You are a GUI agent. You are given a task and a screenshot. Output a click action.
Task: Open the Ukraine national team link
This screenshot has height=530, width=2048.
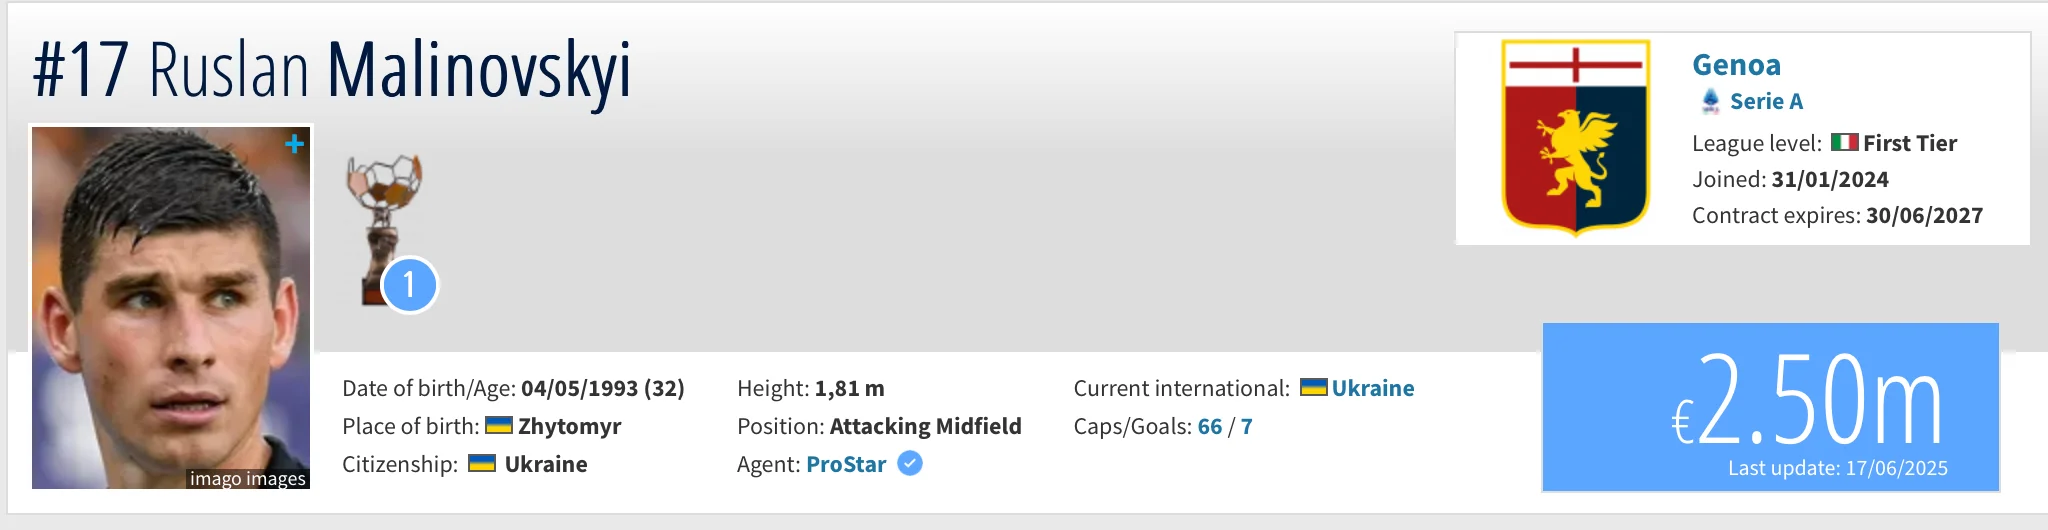coord(1372,388)
